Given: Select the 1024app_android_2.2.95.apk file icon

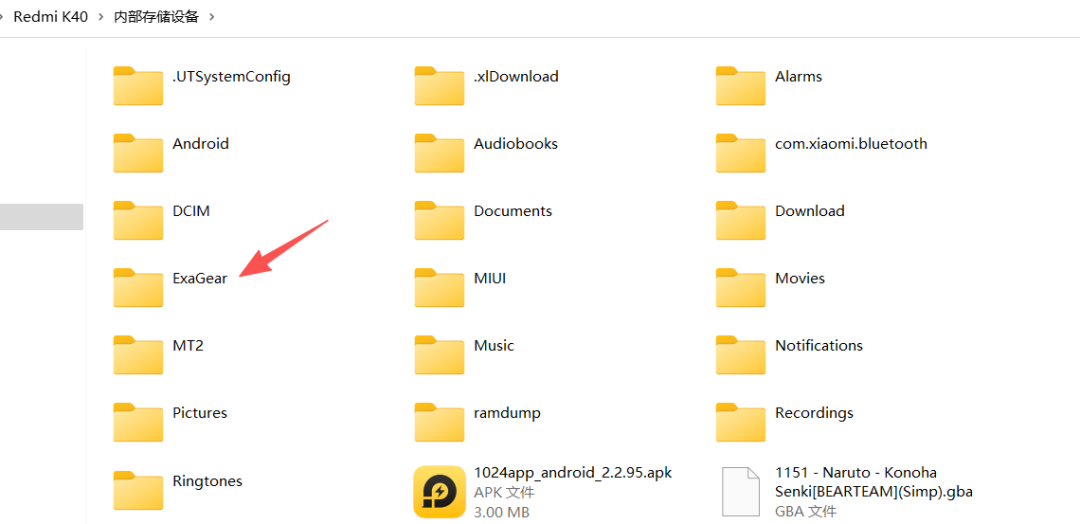Looking at the screenshot, I should tap(439, 491).
